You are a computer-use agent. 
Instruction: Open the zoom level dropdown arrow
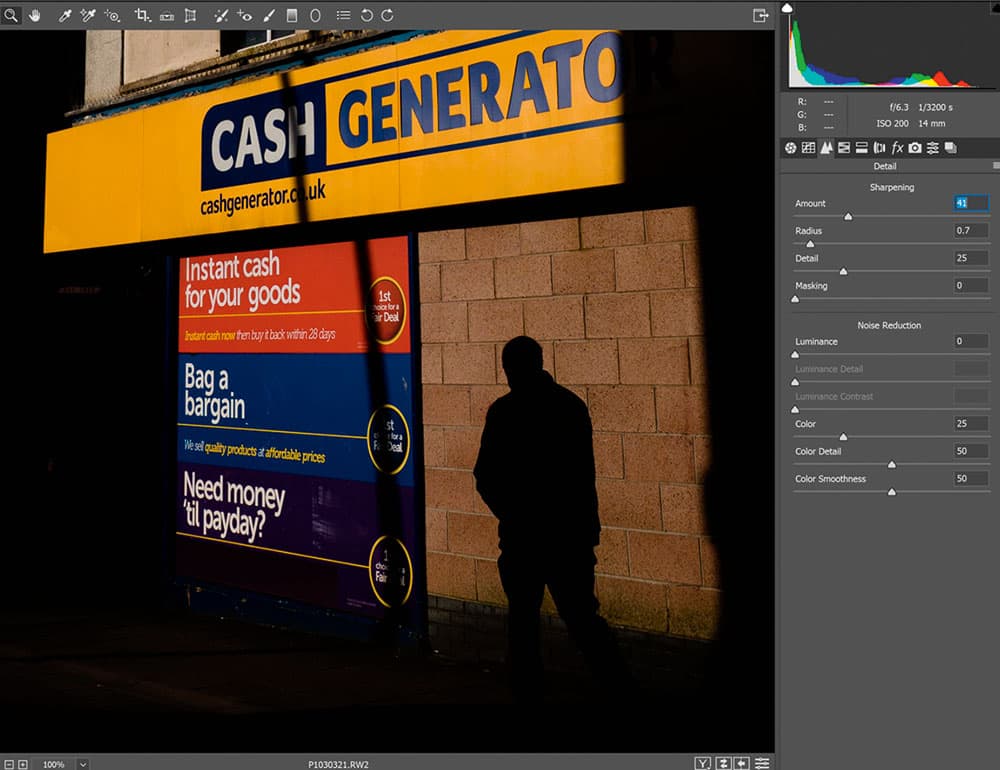coord(83,764)
